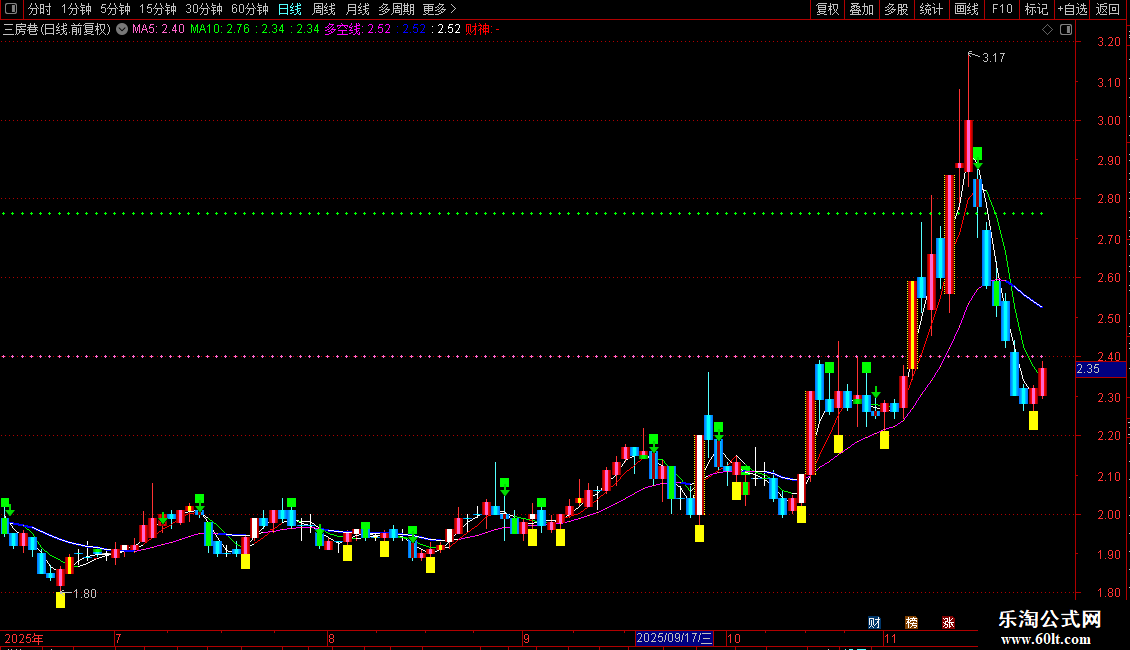Screen dimensions: 1130x650
Task: Click the 3.20 price axis label
Action: coord(1109,43)
